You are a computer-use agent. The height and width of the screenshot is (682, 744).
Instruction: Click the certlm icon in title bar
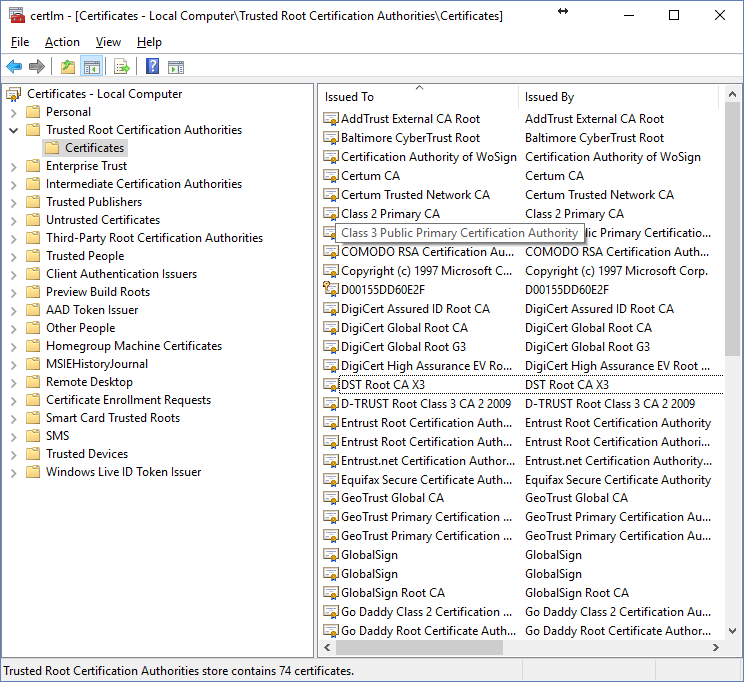coord(15,15)
